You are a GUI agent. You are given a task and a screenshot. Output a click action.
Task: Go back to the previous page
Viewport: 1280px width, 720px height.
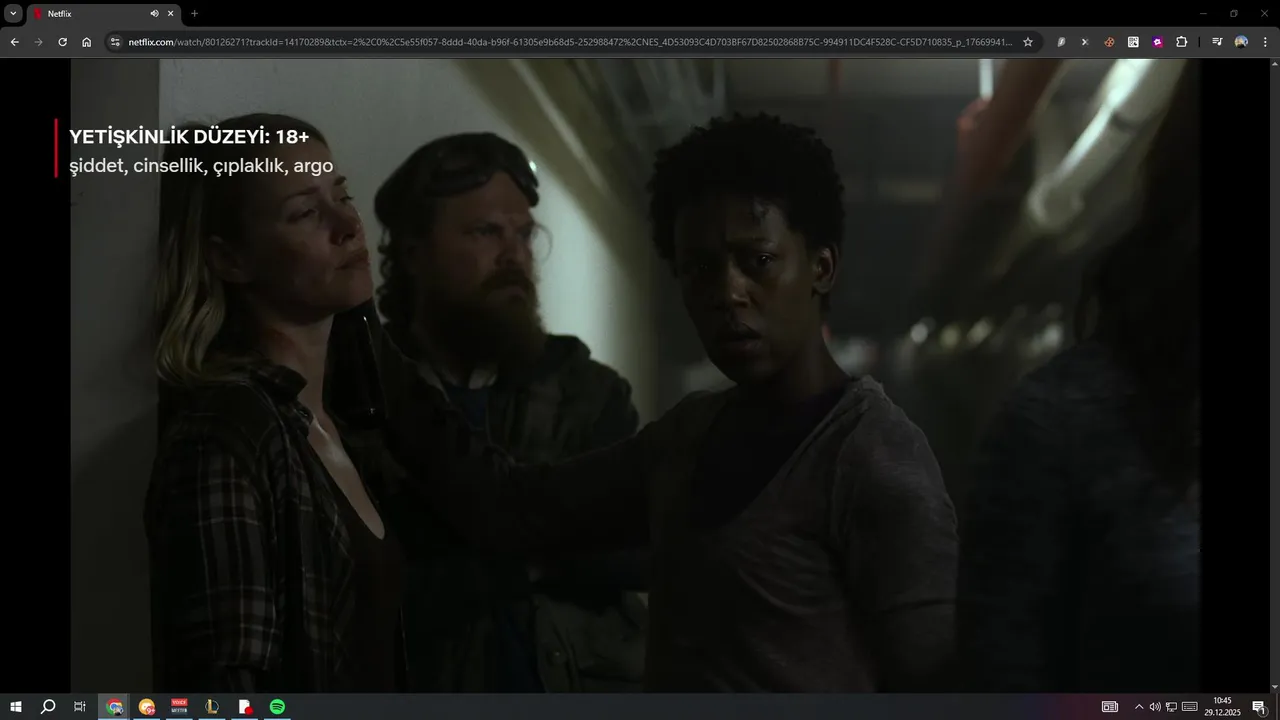[14, 42]
